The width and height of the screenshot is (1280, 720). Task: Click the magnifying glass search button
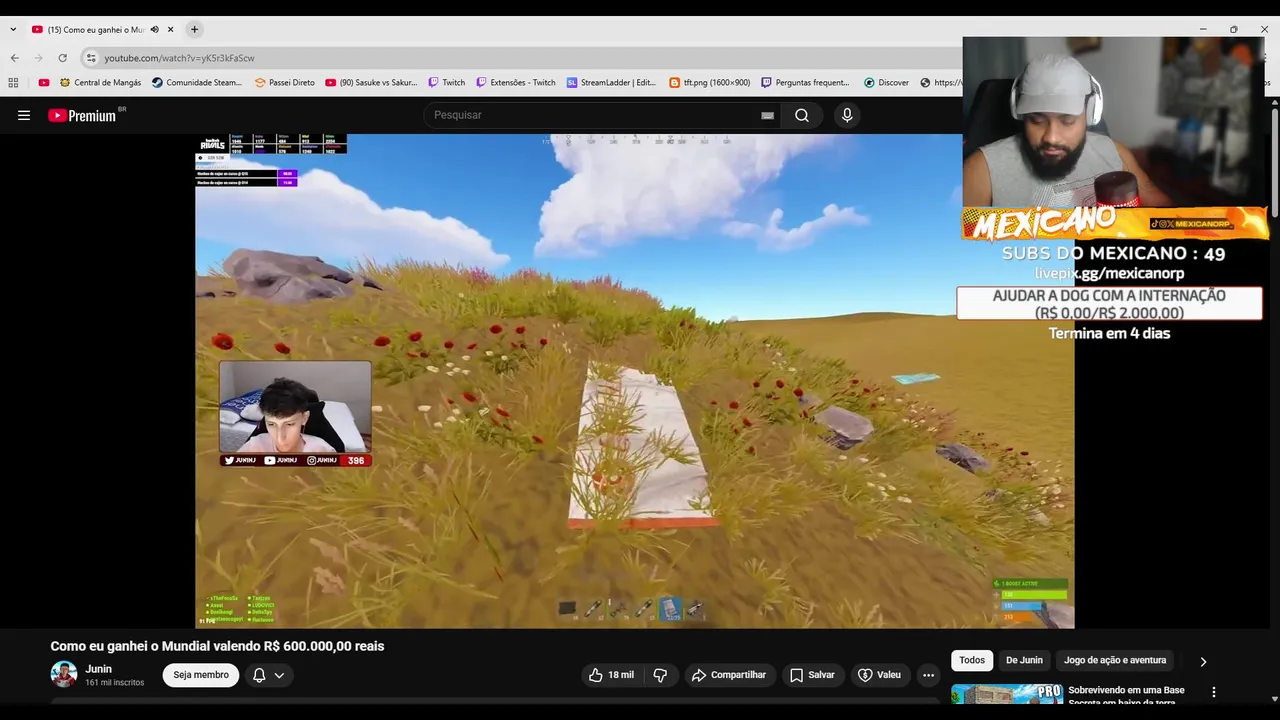802,115
